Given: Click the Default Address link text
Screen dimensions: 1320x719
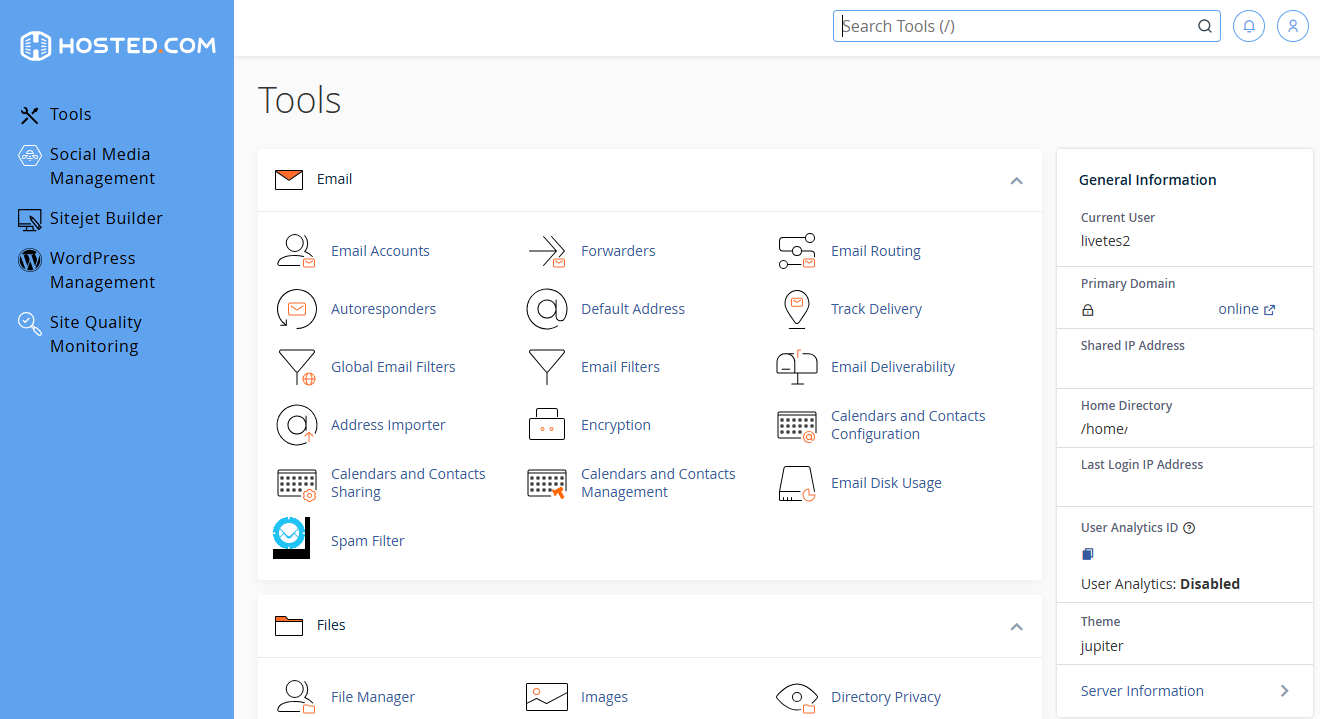Looking at the screenshot, I should click(x=633, y=309).
